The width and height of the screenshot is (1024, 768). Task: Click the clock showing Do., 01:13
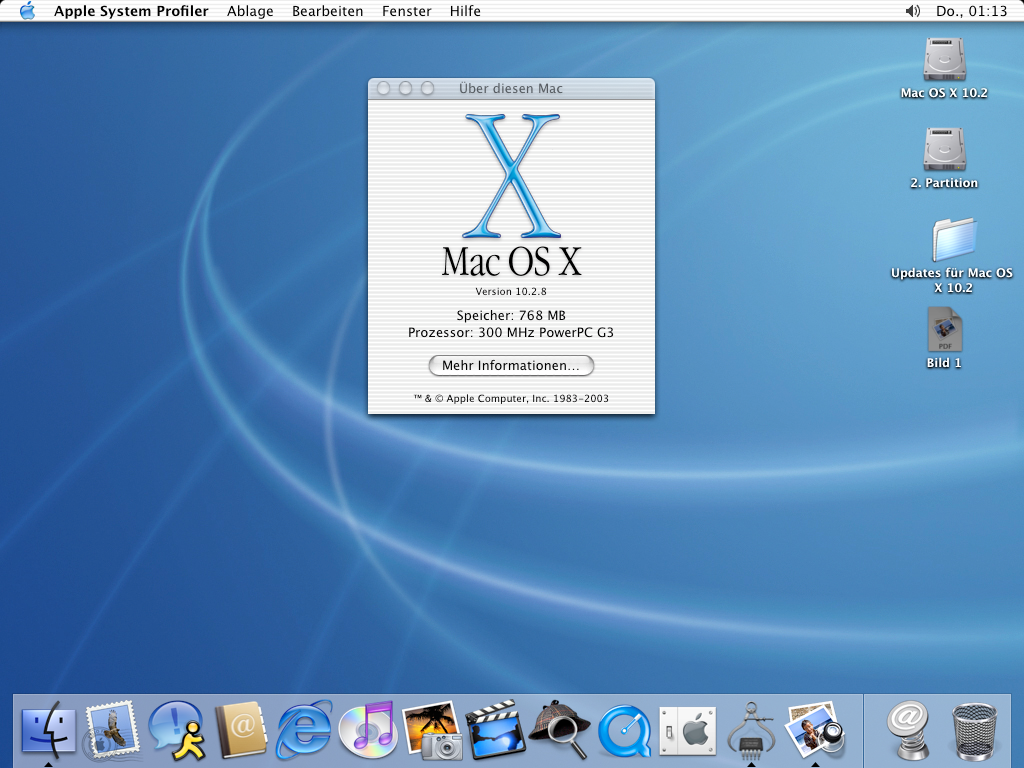tap(971, 11)
